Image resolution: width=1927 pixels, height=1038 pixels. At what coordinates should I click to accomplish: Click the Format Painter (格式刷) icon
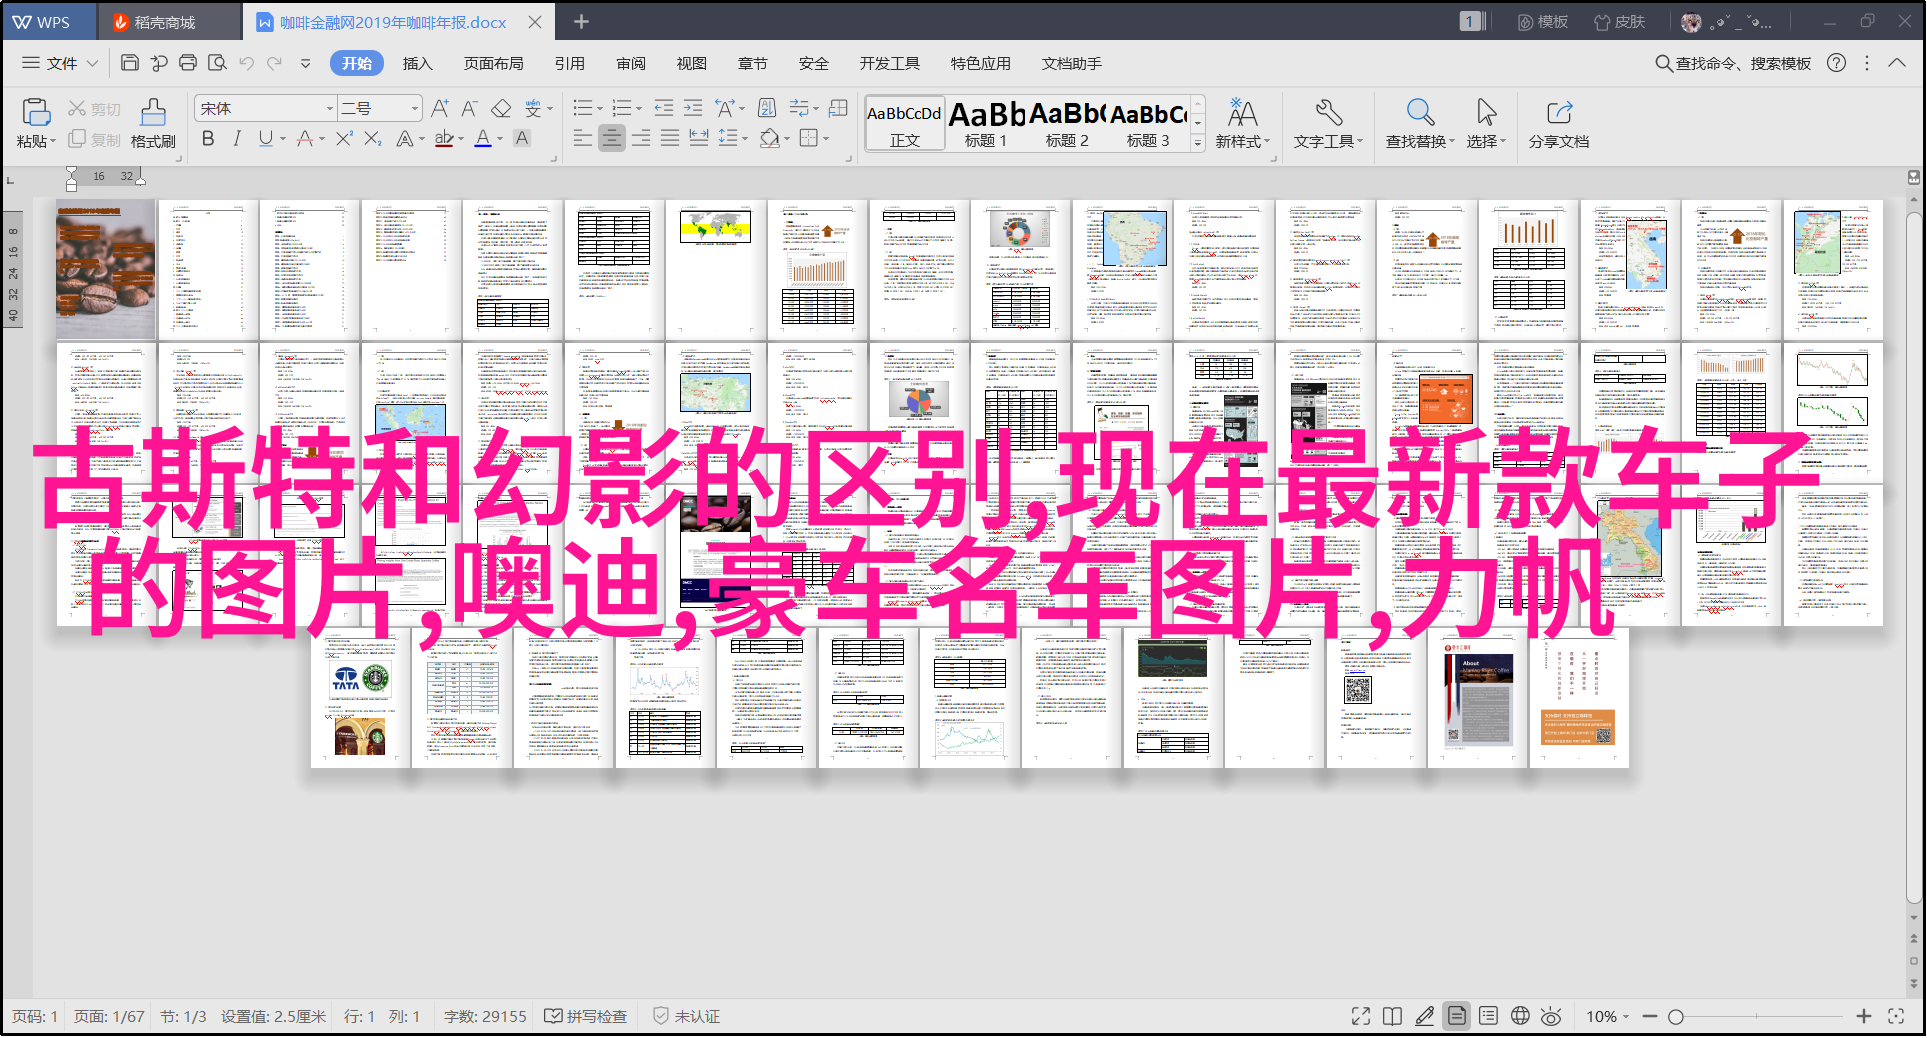point(152,122)
